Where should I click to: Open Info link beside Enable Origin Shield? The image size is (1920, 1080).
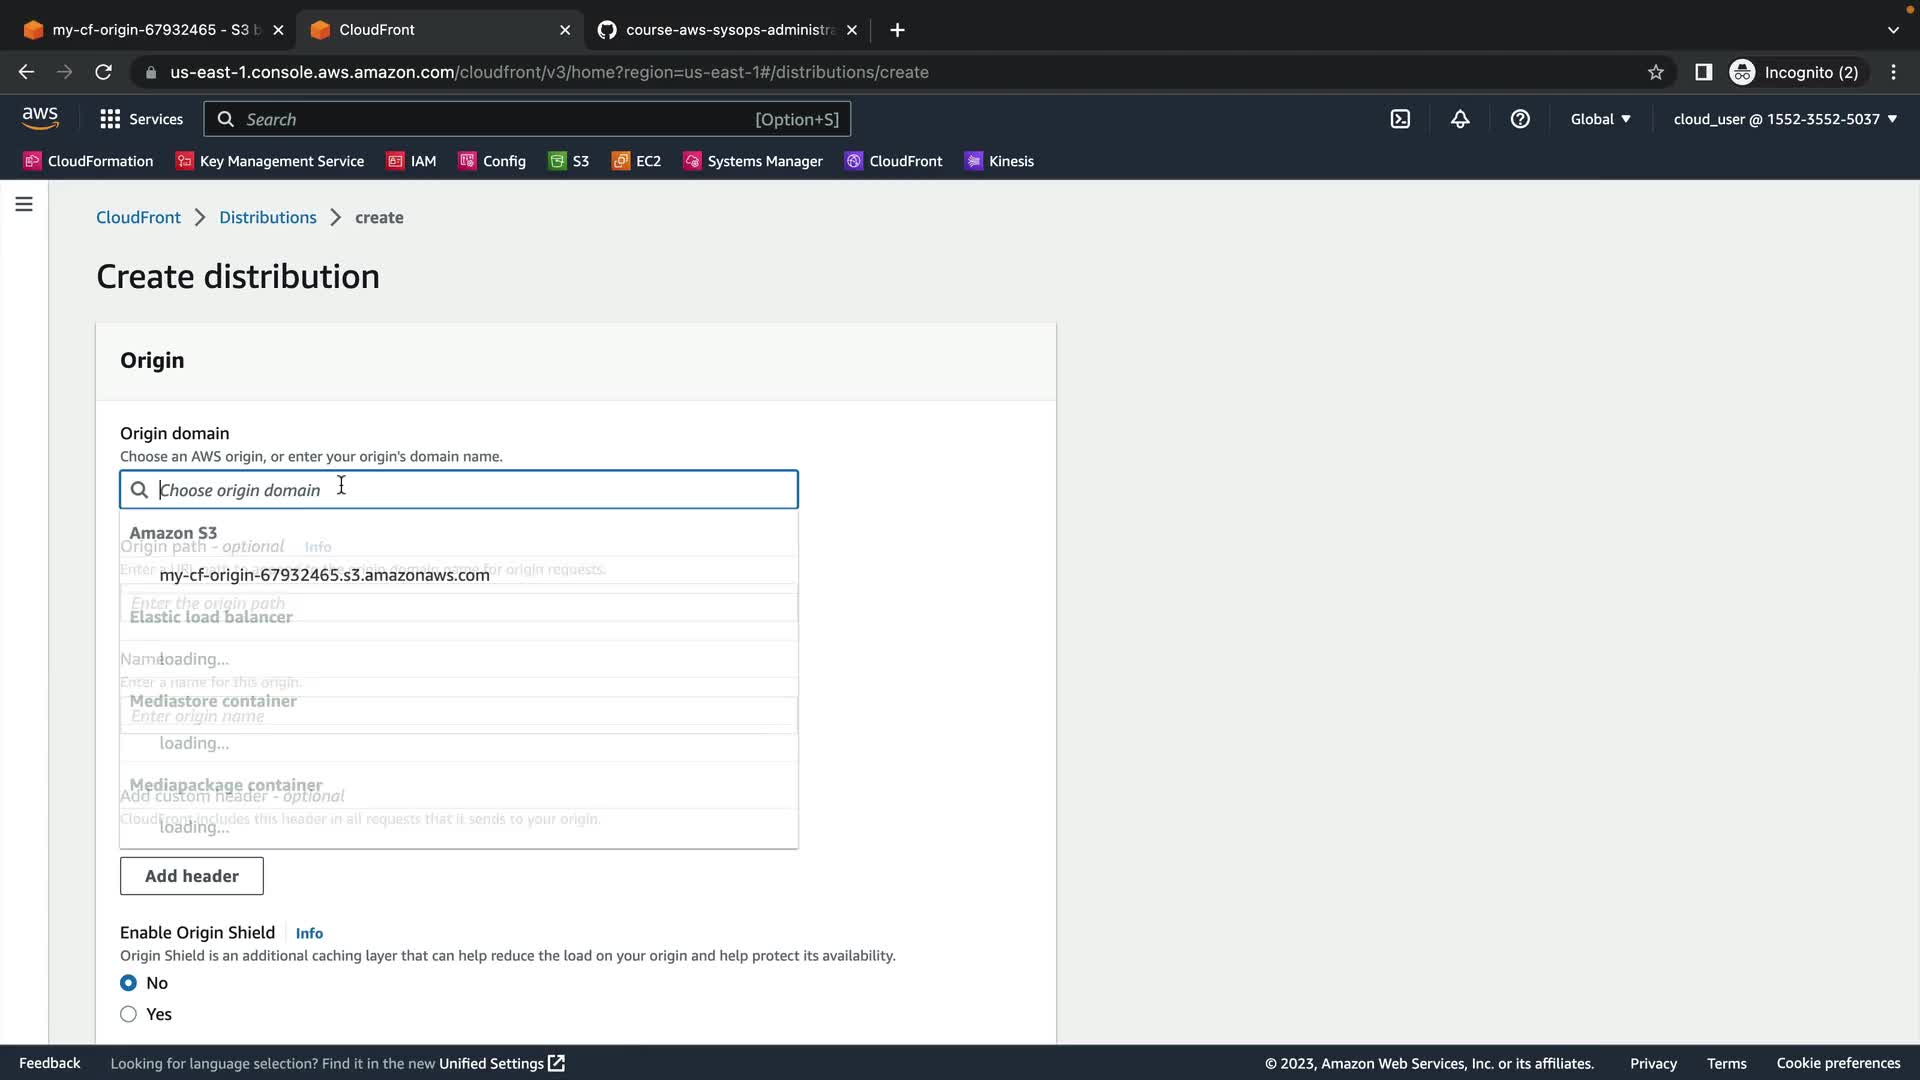tap(309, 933)
